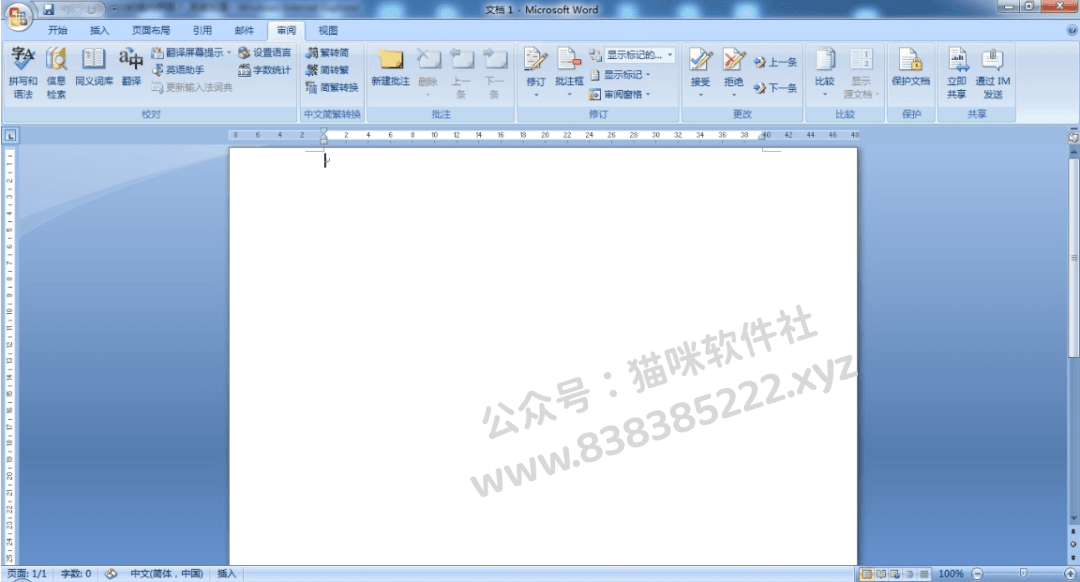1080x582 pixels.
Task: Click the 100% zoom level button
Action: point(951,574)
